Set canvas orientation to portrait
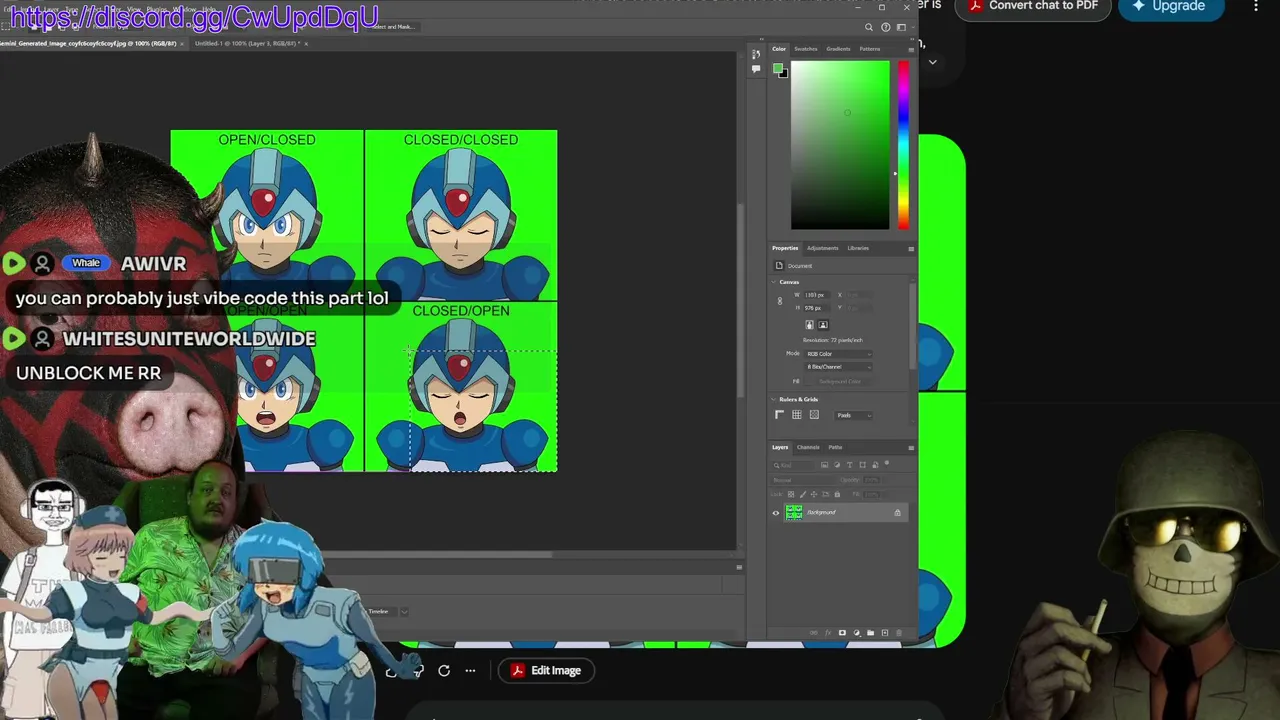1280x720 pixels. click(x=810, y=325)
